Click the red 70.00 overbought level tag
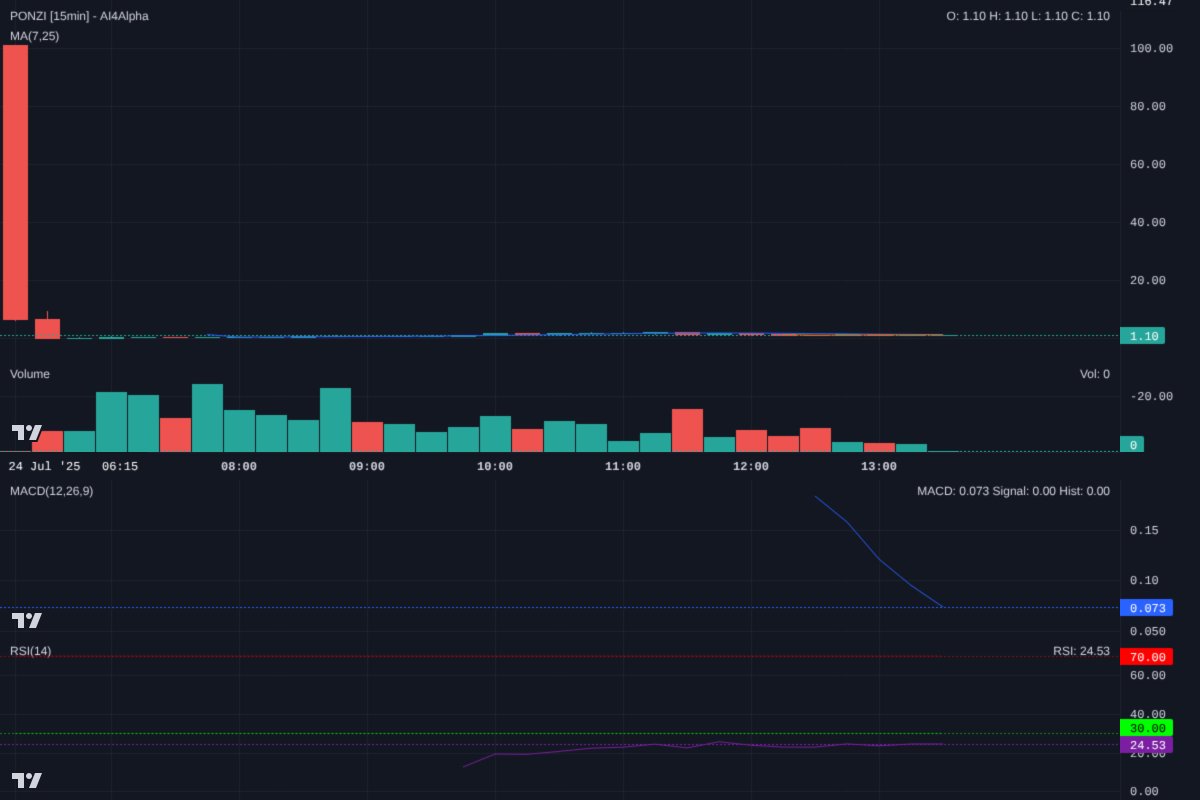1200x800 pixels. pos(1146,657)
